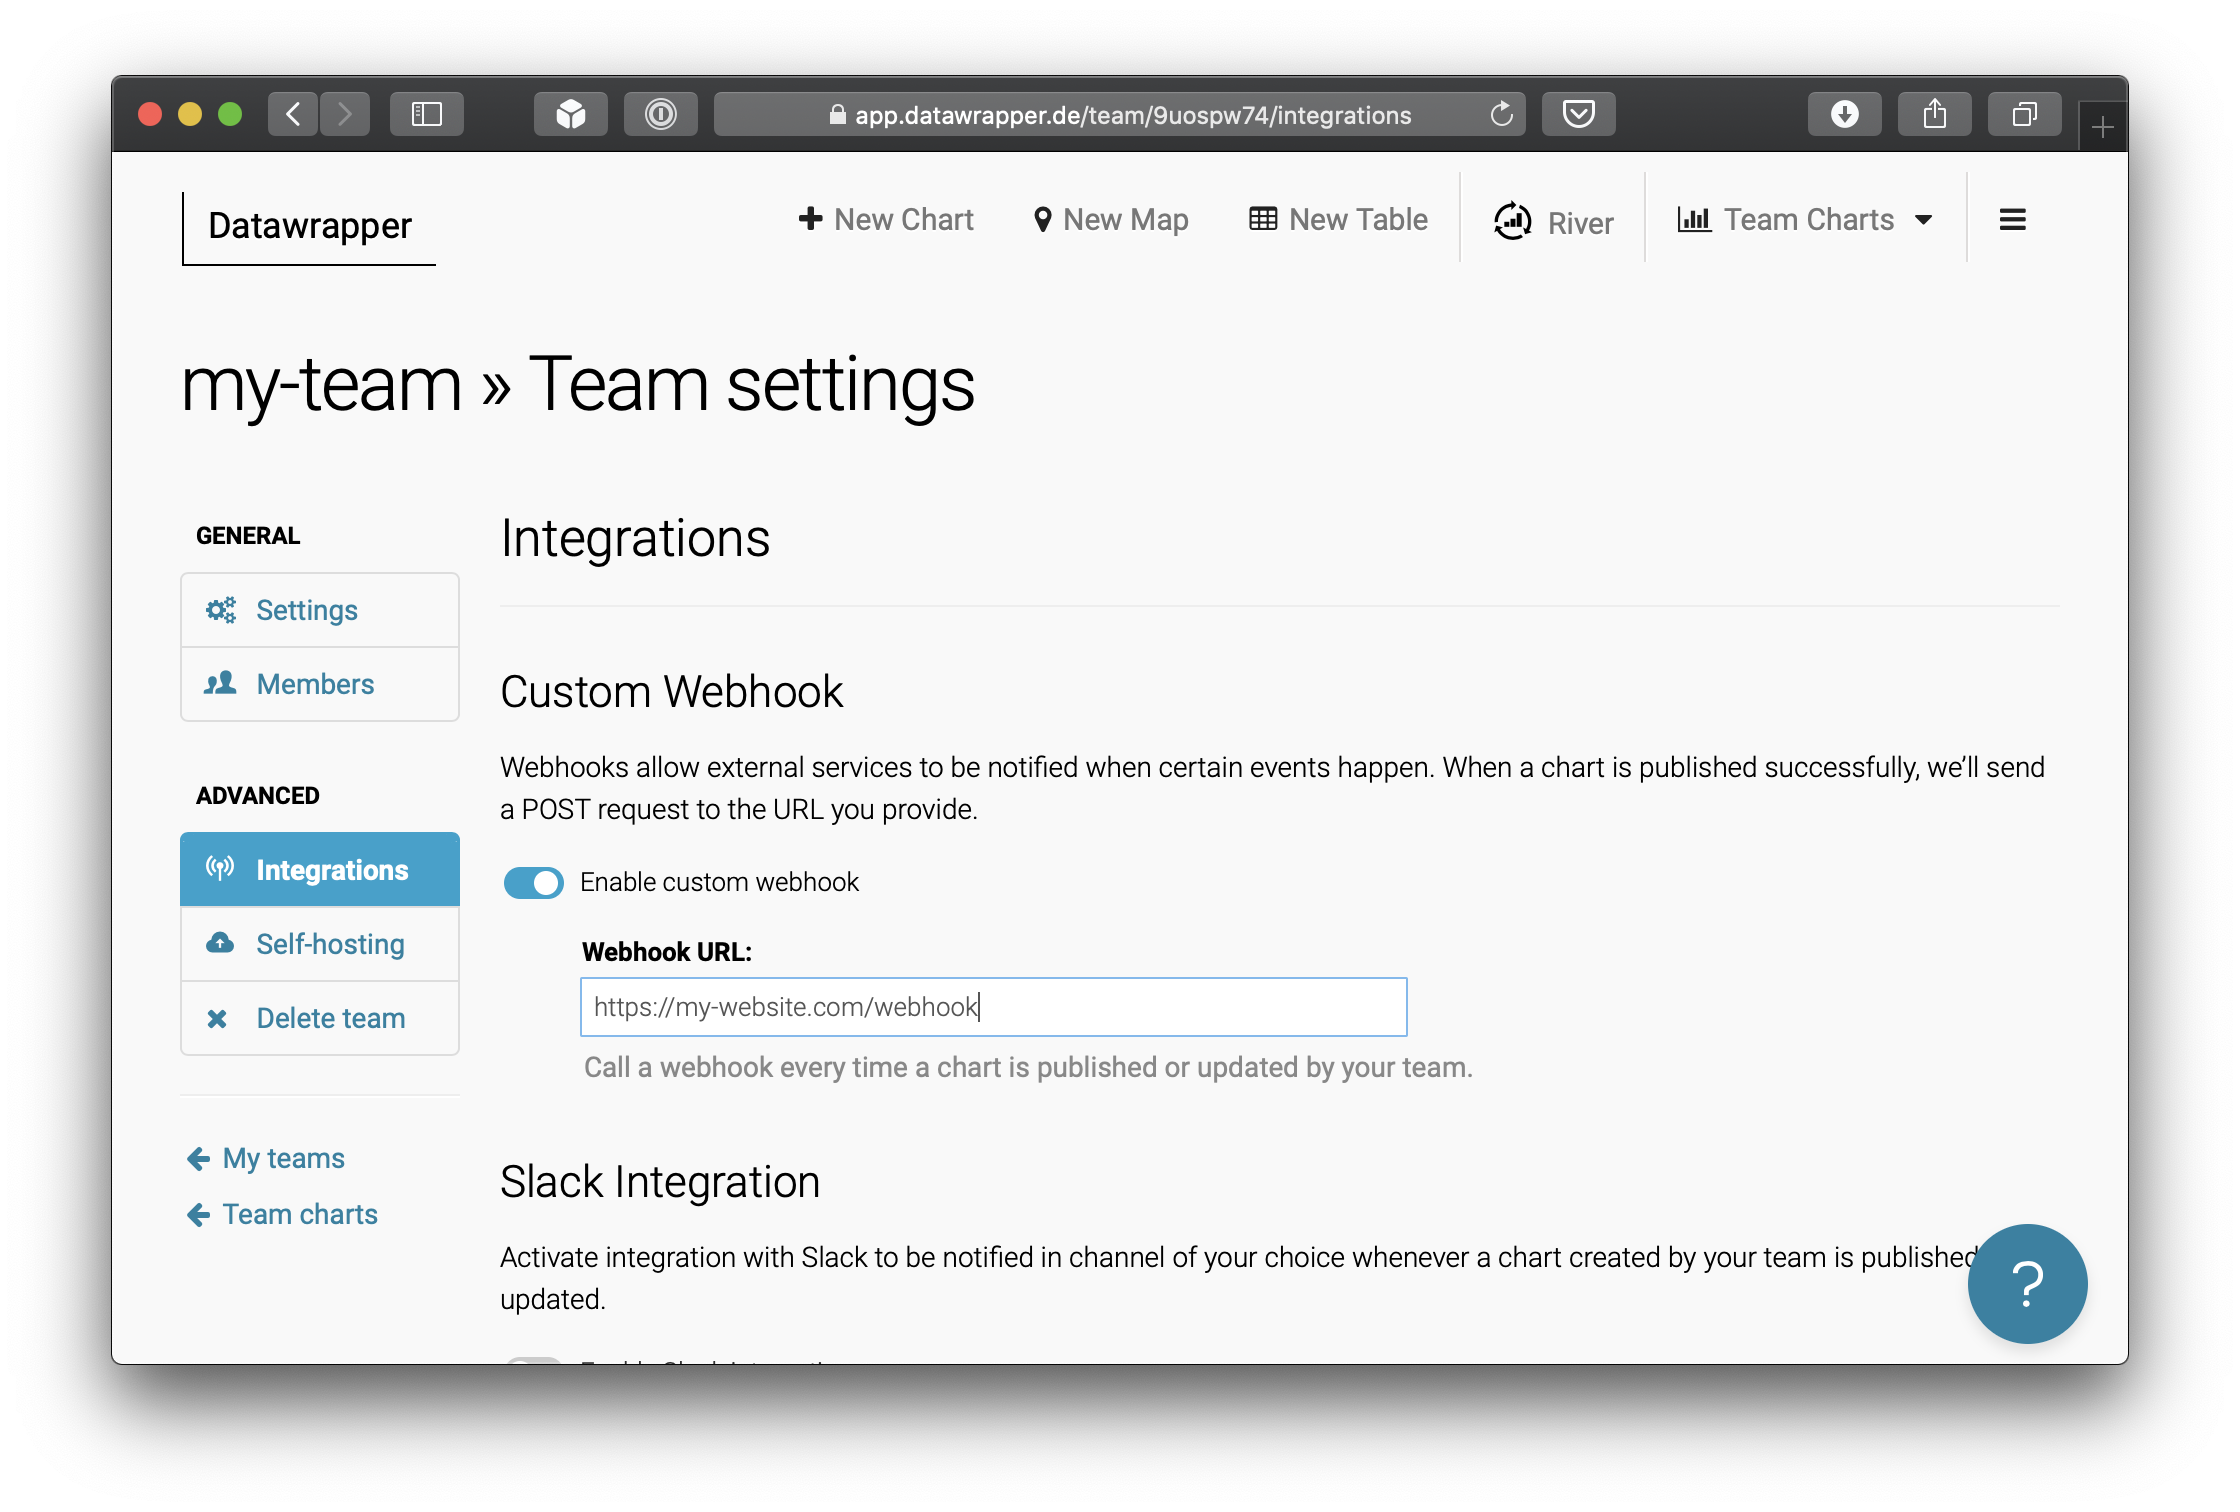Expand the Team Charts dropdown
2240x1512 pixels.
(x=1805, y=219)
